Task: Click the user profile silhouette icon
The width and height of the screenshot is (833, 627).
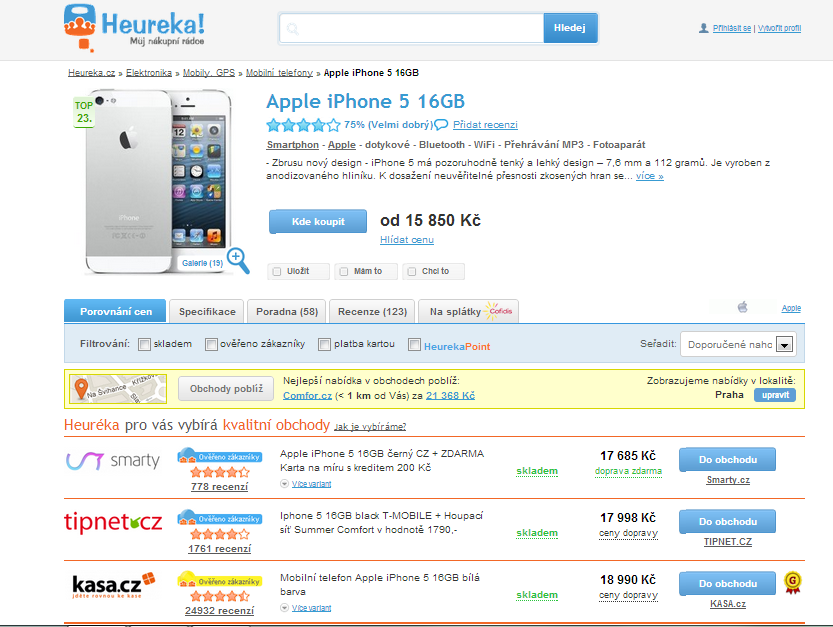Action: click(703, 28)
